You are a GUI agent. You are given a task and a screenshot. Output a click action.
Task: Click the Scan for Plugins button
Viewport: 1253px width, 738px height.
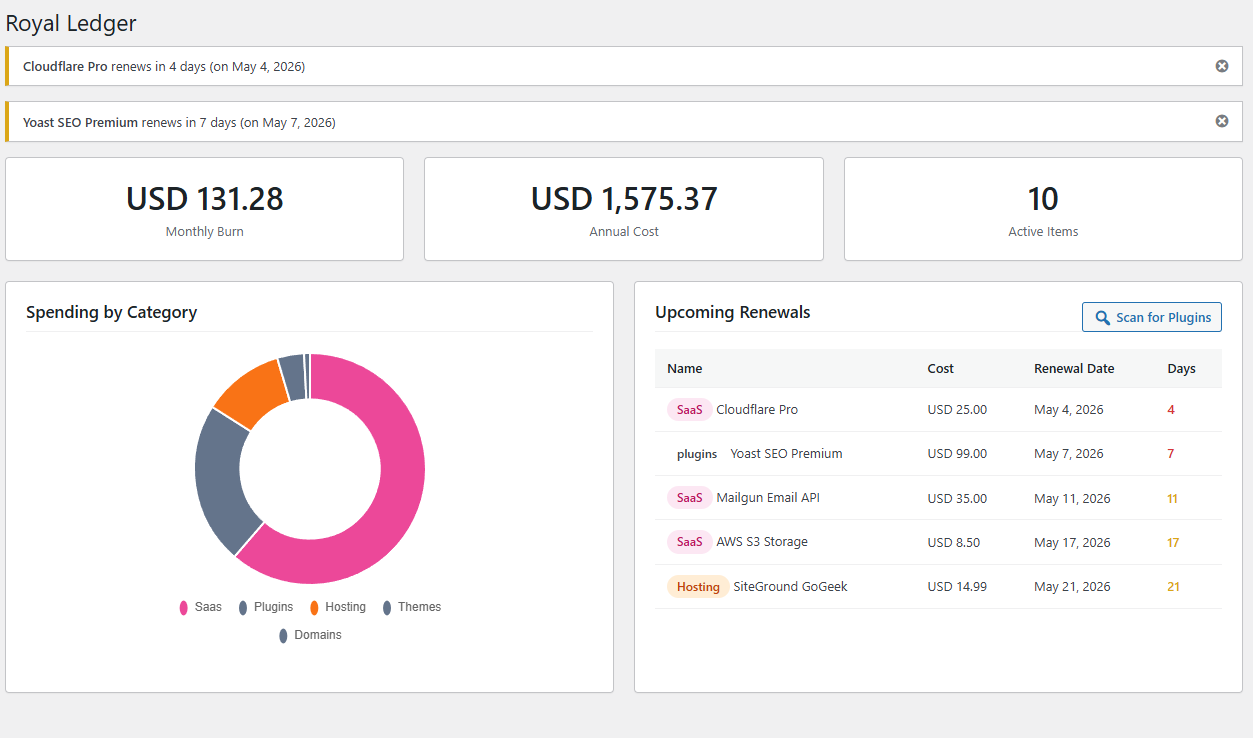pyautogui.click(x=1152, y=317)
